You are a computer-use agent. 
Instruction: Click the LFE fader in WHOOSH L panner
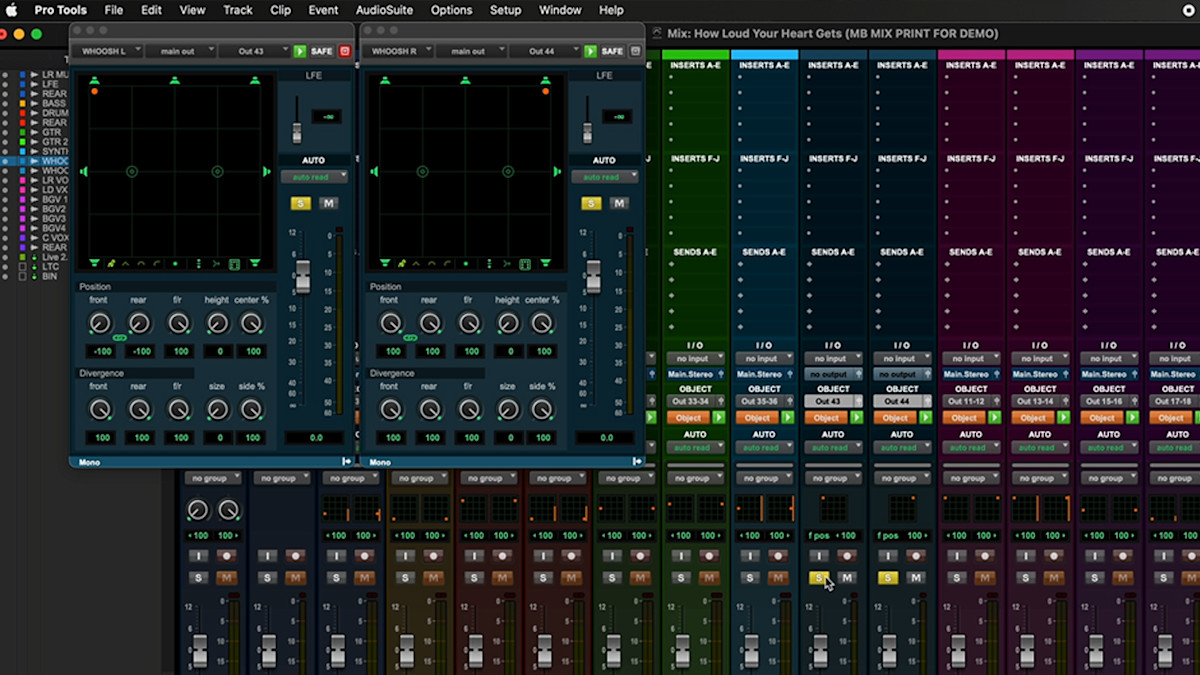[296, 132]
